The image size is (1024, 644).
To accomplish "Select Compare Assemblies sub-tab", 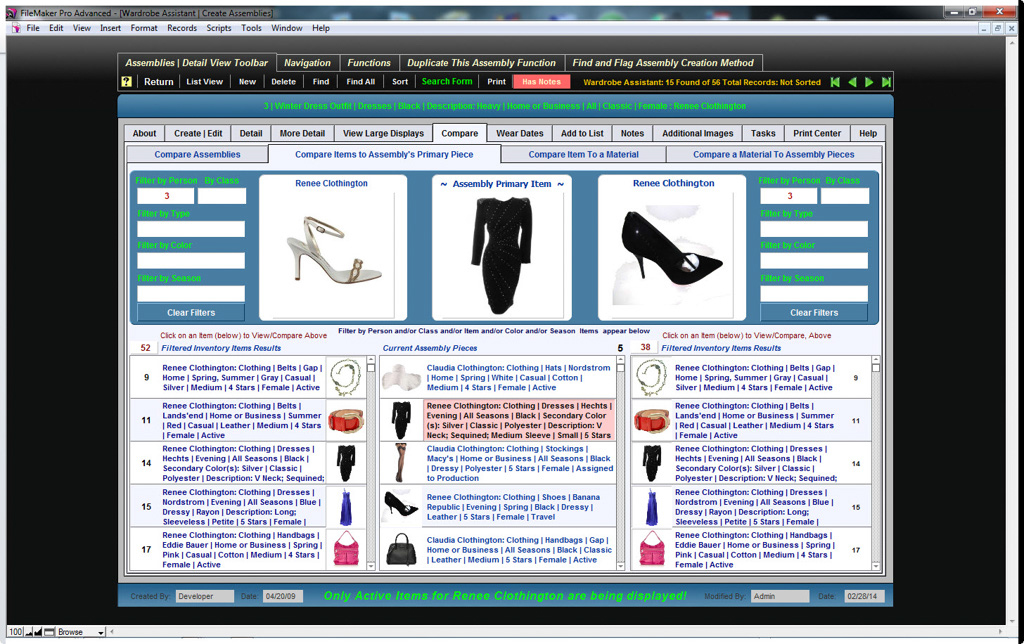I will tap(197, 154).
